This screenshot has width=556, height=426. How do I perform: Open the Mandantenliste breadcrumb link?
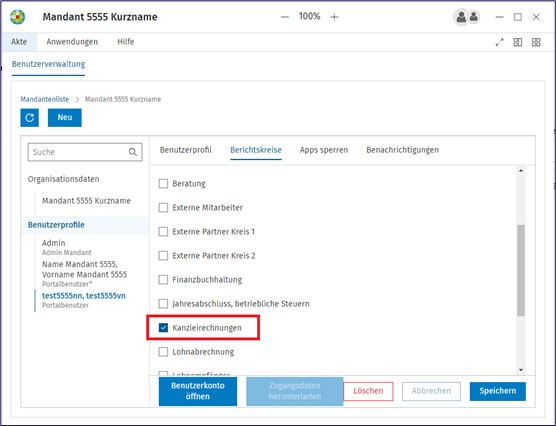45,99
